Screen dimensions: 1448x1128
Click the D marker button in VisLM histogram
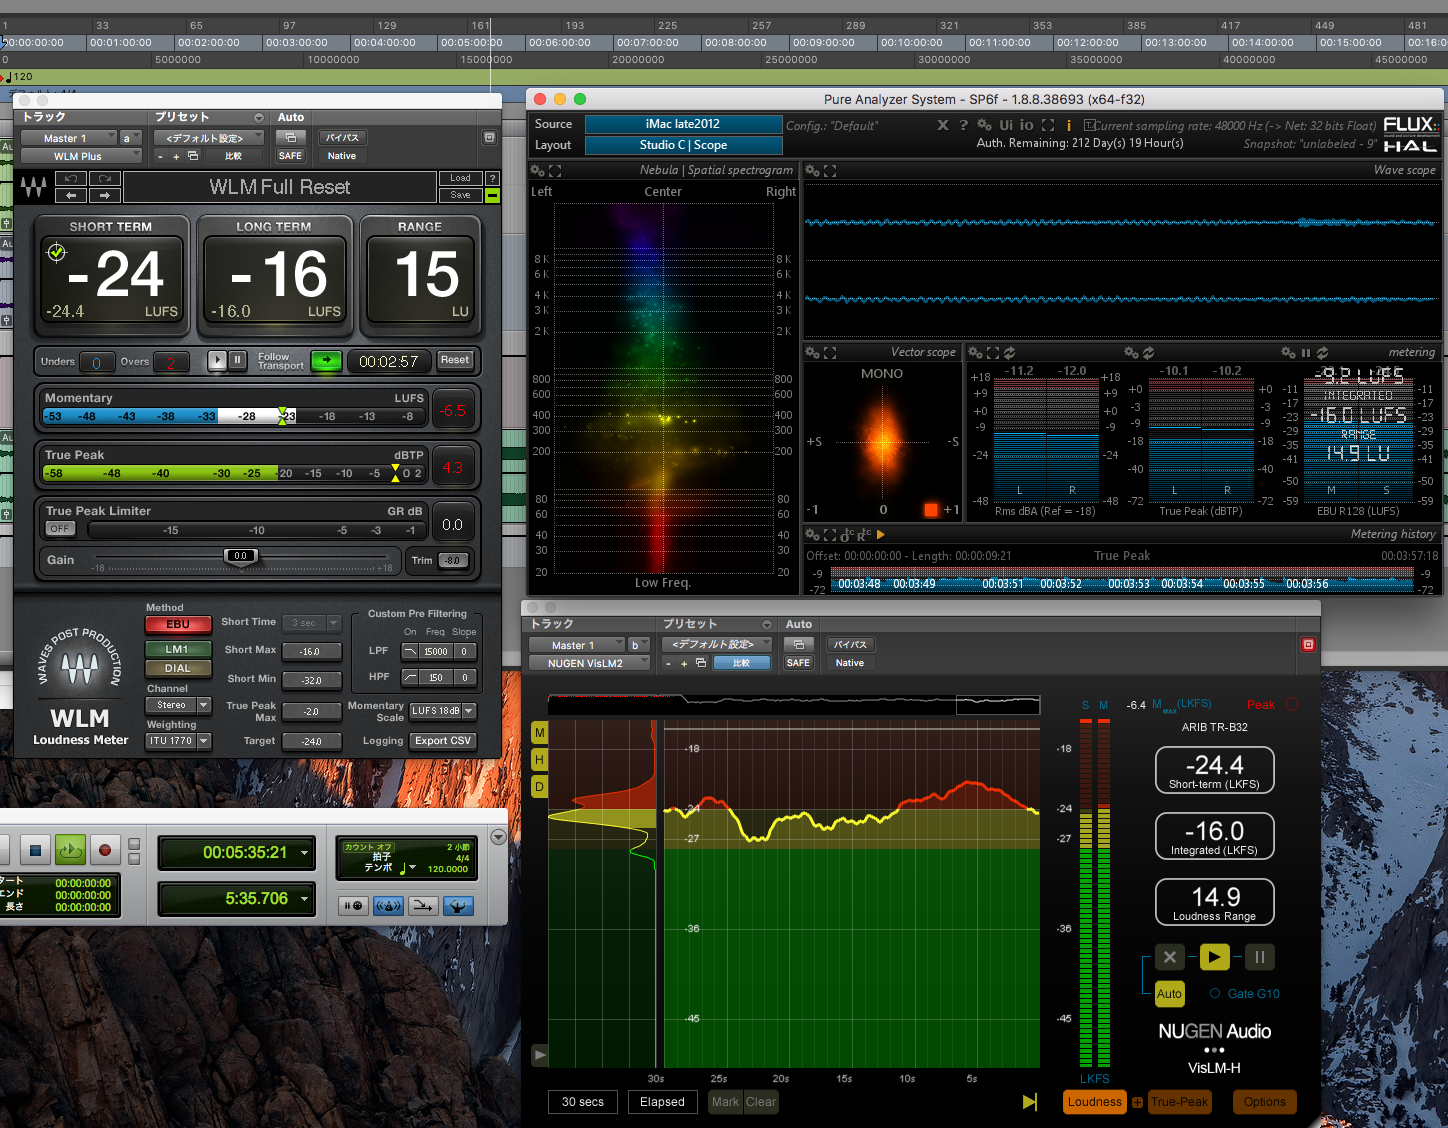point(540,787)
